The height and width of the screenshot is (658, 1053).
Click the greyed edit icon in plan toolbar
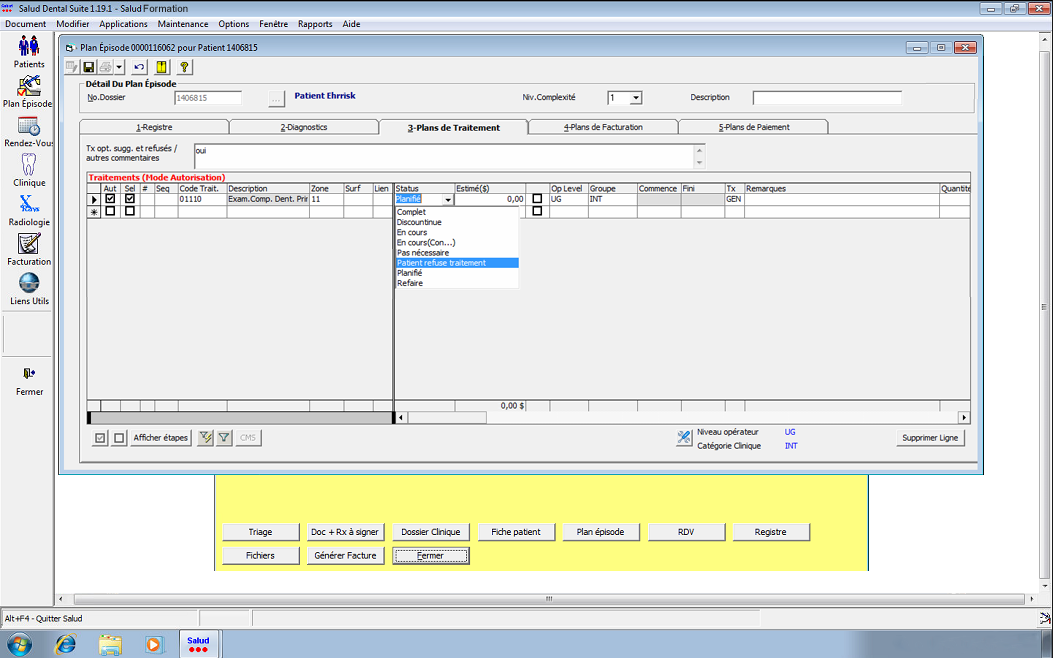[72, 67]
